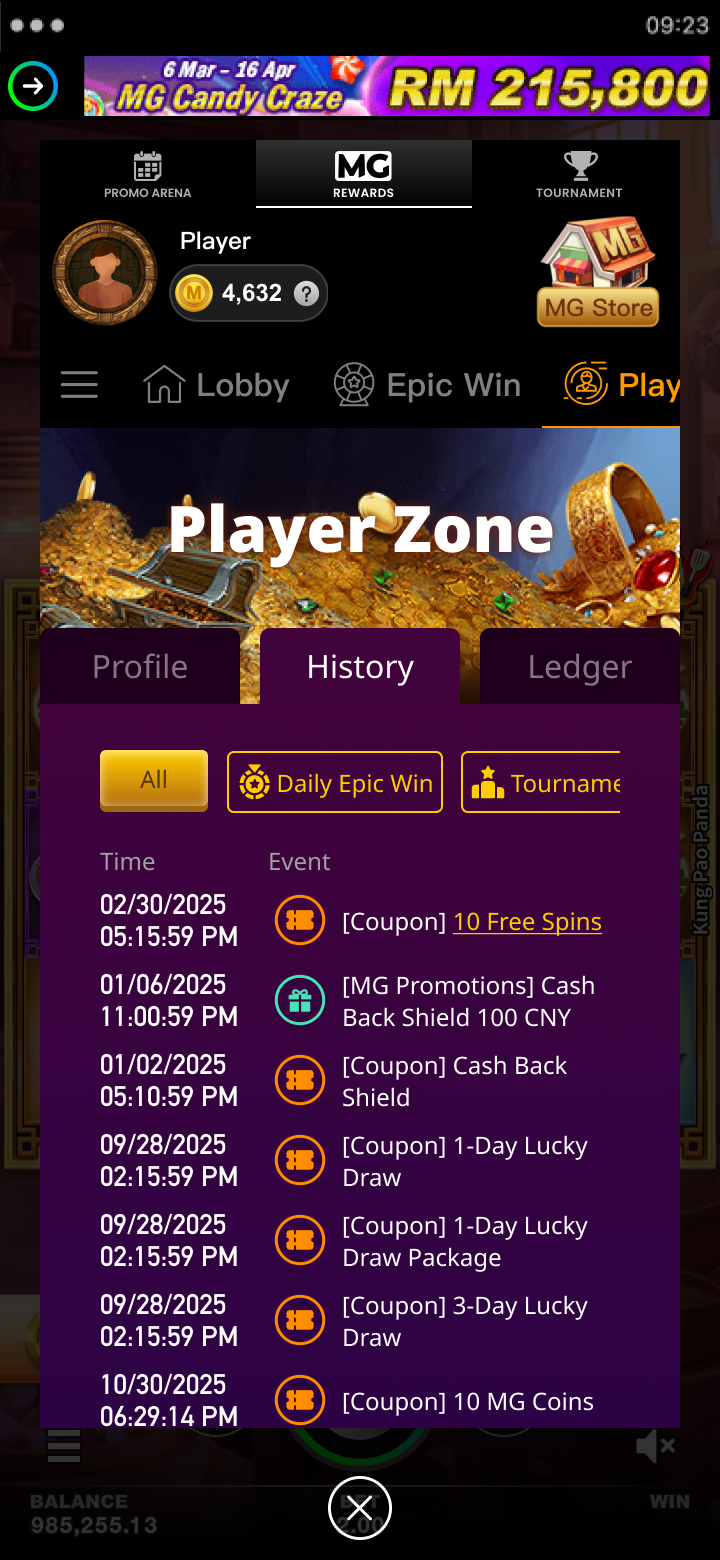Filter history by Daily Epic Win
The height and width of the screenshot is (1560, 720).
tap(335, 782)
